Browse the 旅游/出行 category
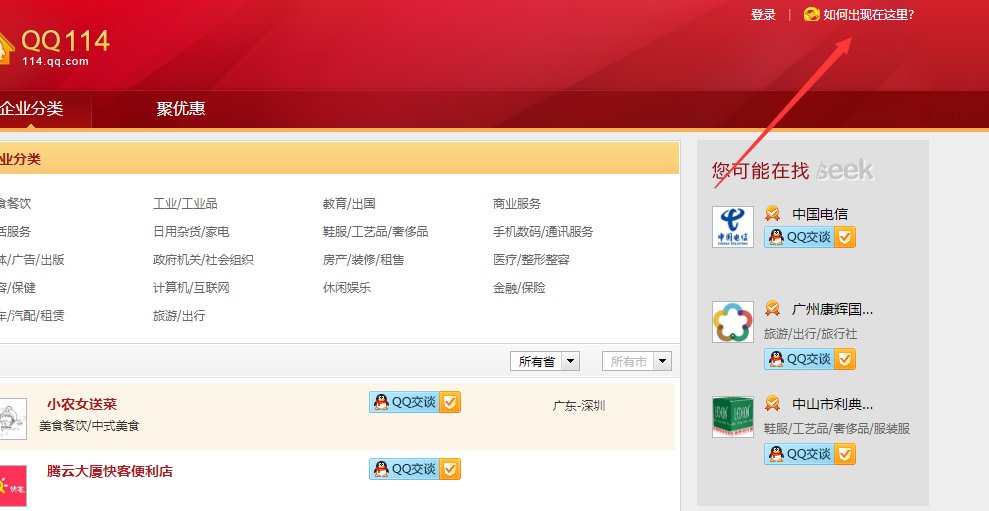Screen dimensions: 989x511 (x=179, y=315)
